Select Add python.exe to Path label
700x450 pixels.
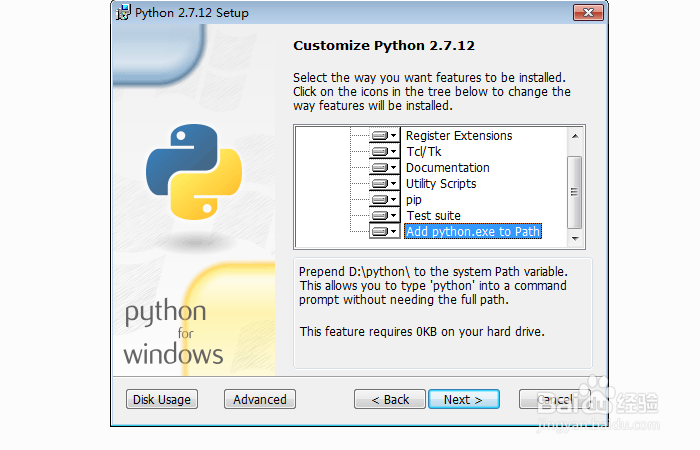(473, 231)
